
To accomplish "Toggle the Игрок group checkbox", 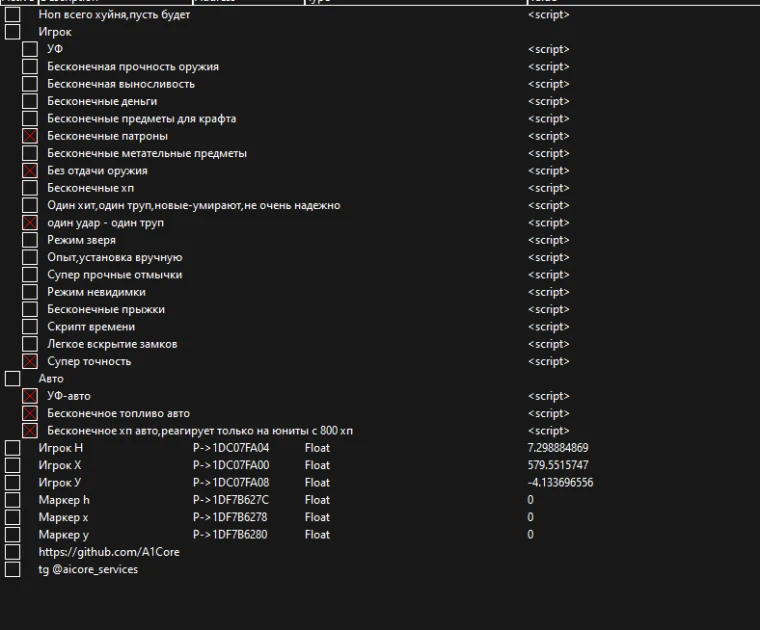I will 12,32.
